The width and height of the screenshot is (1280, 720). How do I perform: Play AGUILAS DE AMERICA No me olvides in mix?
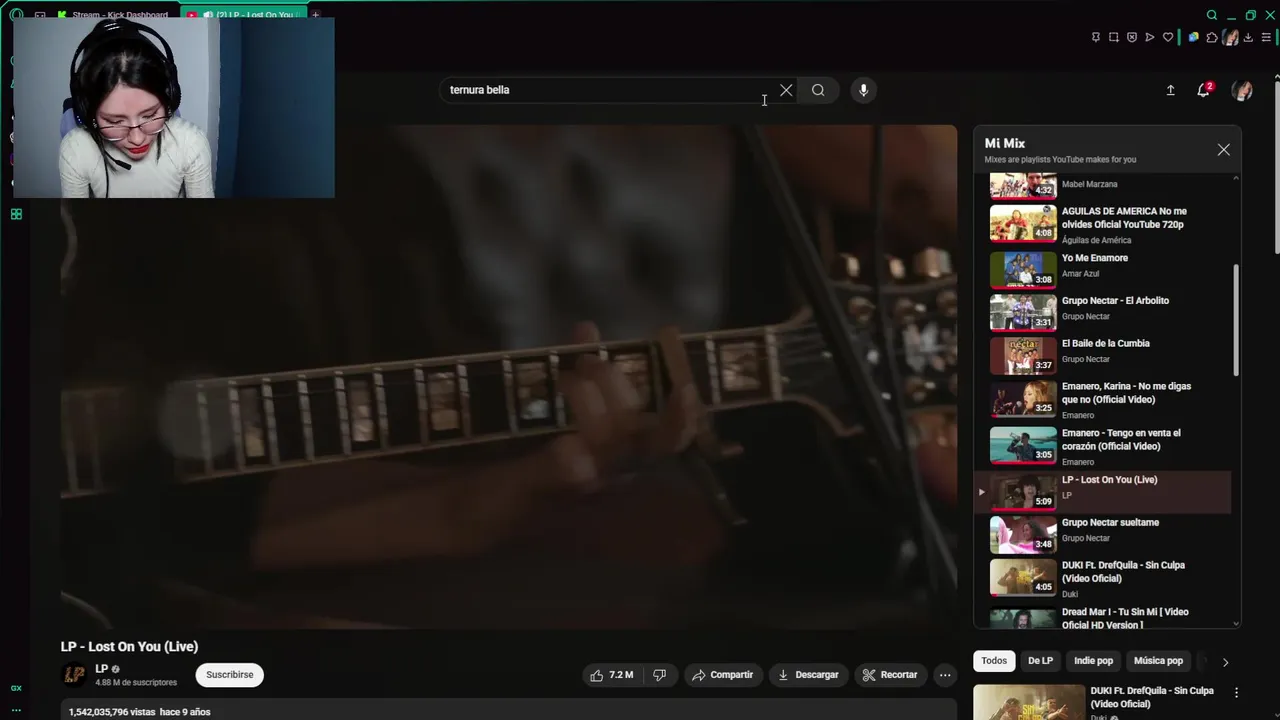[x=1105, y=224]
